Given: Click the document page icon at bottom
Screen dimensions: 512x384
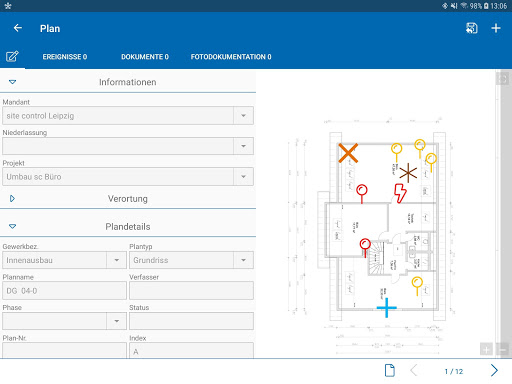Looking at the screenshot, I should [x=390, y=370].
